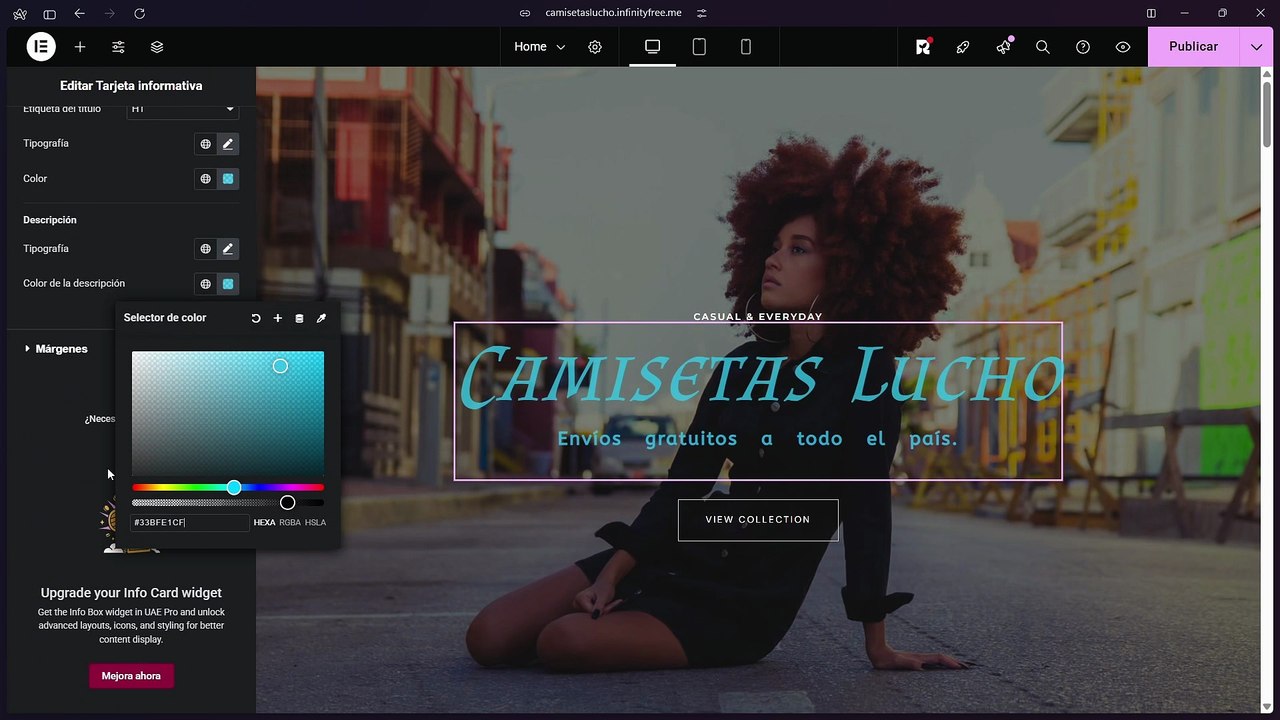
Task: Open the notes icon with red badge
Action: (923, 47)
